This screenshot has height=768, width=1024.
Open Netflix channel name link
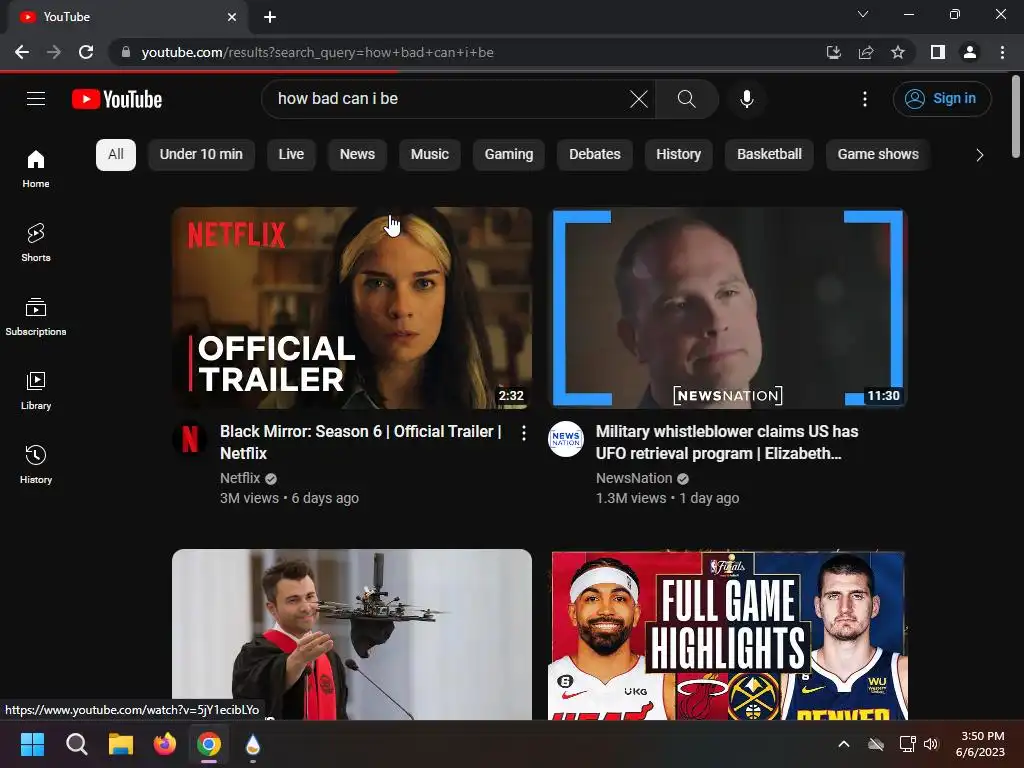click(x=240, y=478)
